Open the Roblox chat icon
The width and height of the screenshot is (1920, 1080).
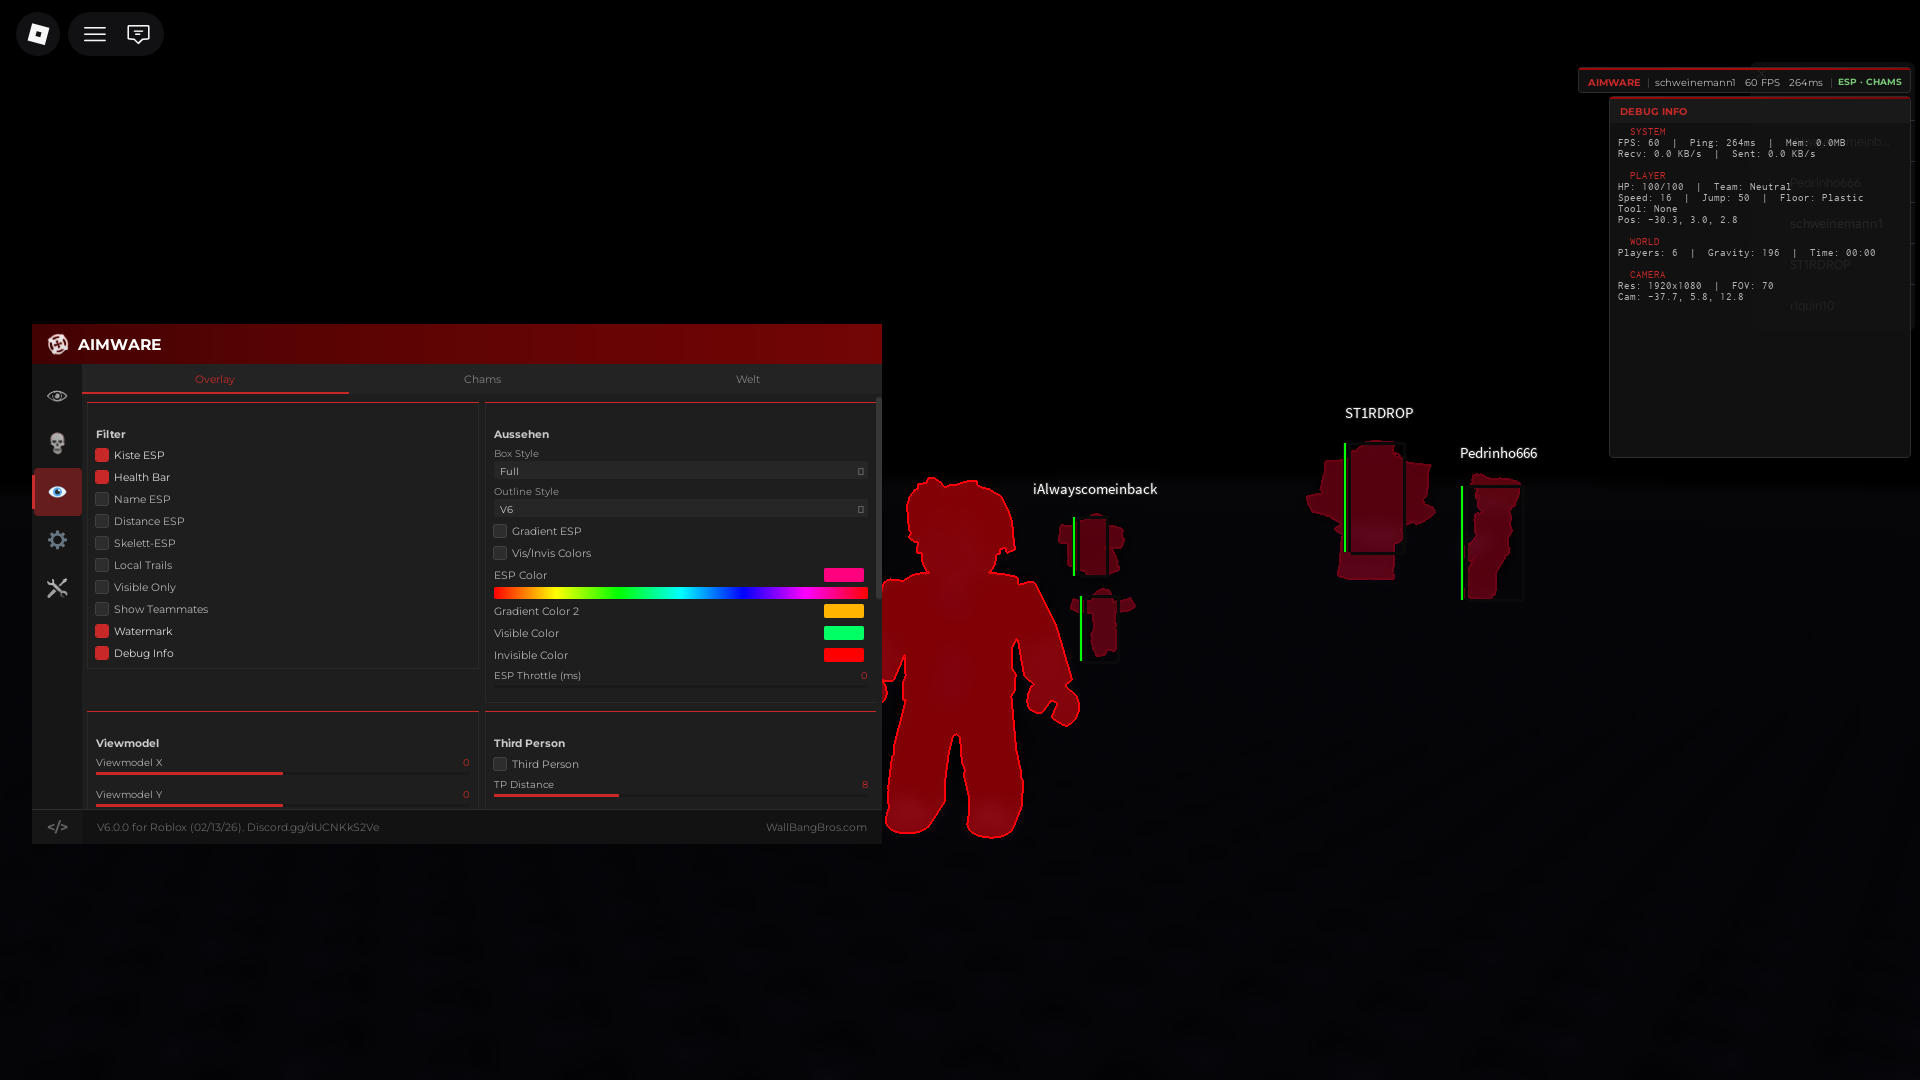pyautogui.click(x=138, y=34)
